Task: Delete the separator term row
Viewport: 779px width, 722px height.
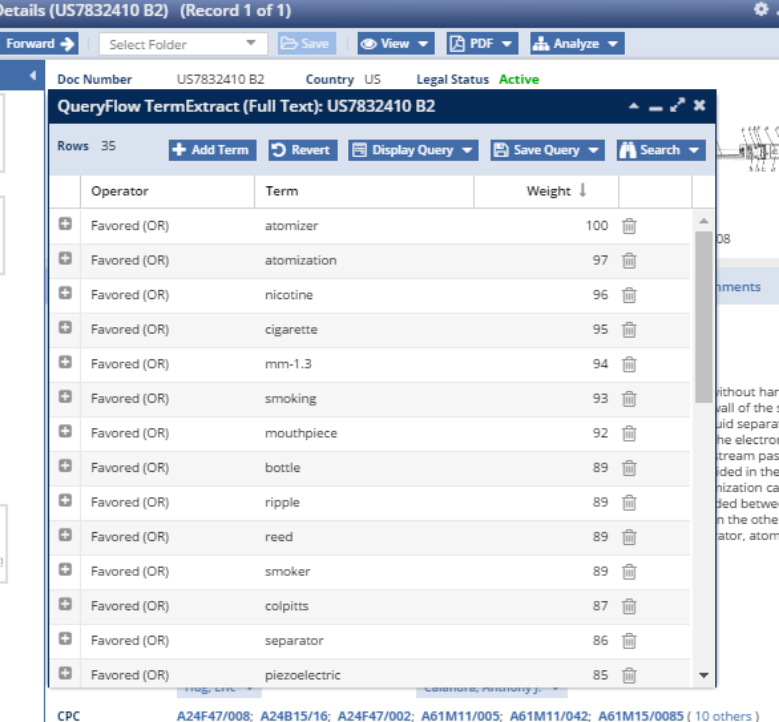Action: pos(629,641)
